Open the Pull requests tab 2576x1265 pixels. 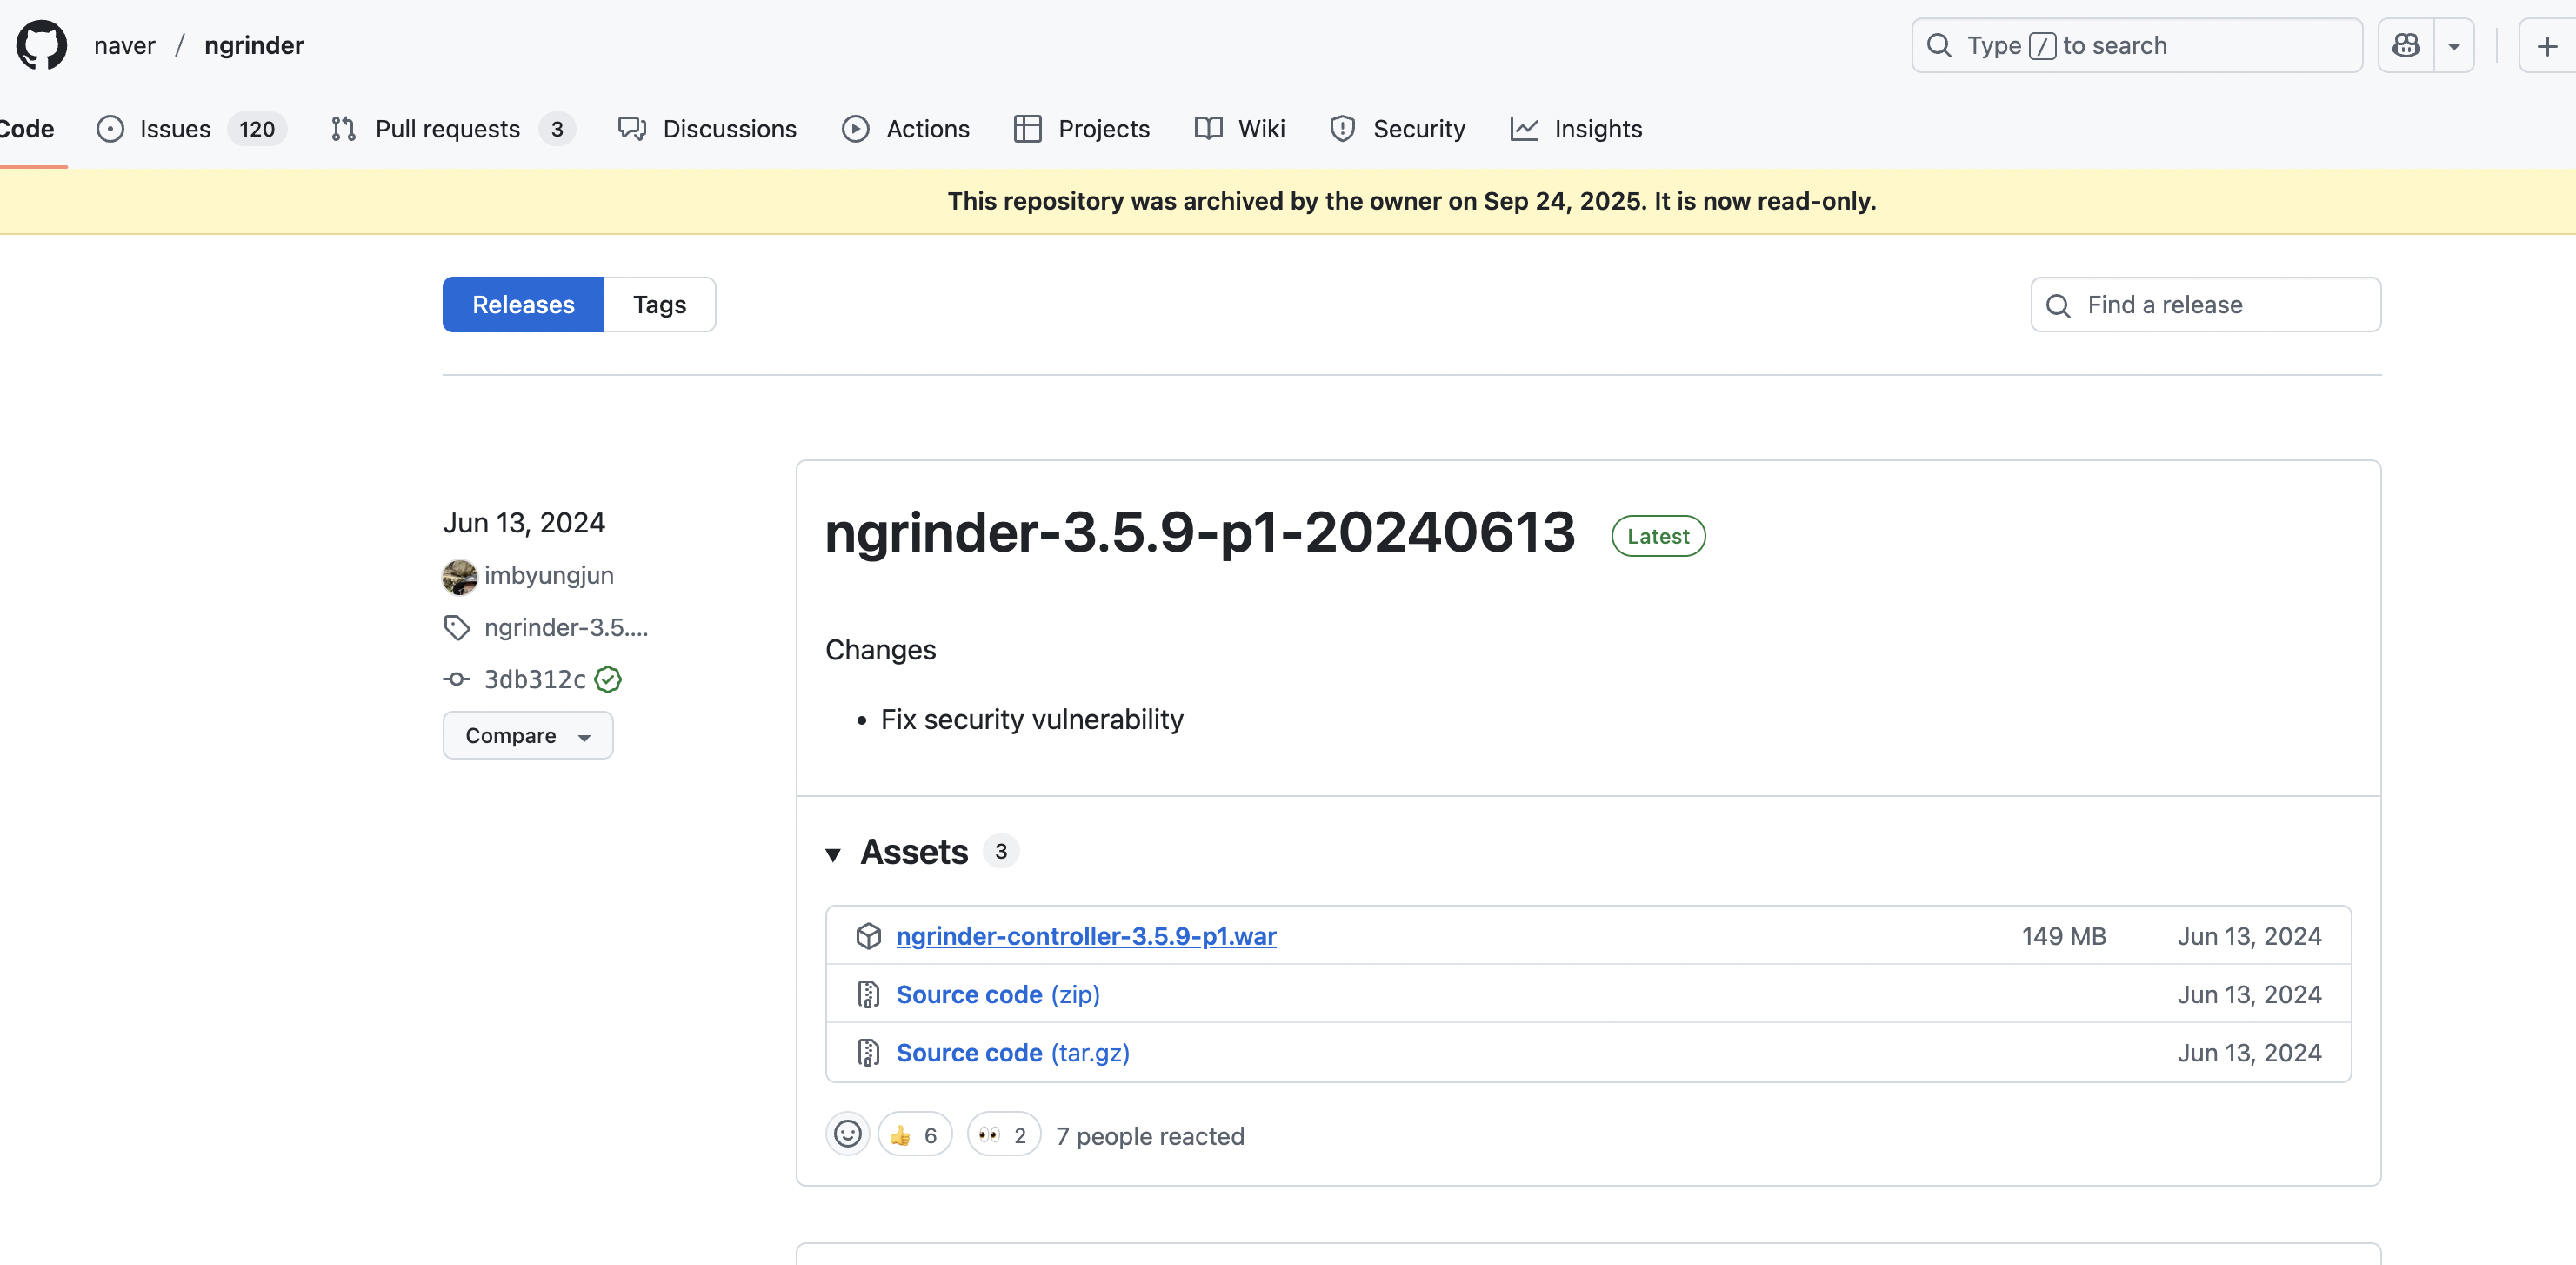tap(447, 129)
